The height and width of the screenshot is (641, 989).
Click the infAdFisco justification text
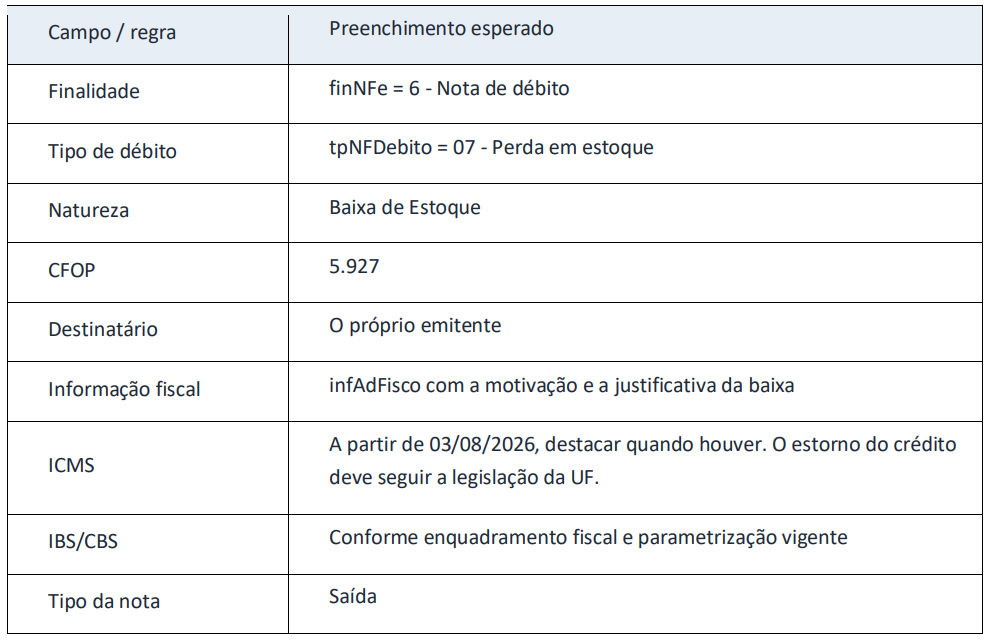click(x=561, y=385)
